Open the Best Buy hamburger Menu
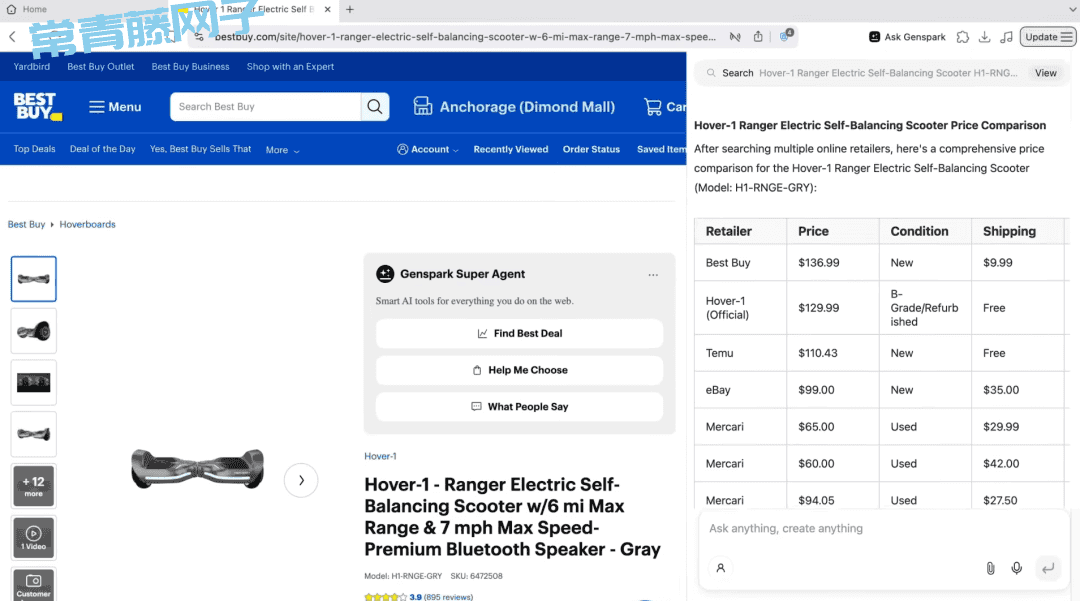 click(x=115, y=107)
